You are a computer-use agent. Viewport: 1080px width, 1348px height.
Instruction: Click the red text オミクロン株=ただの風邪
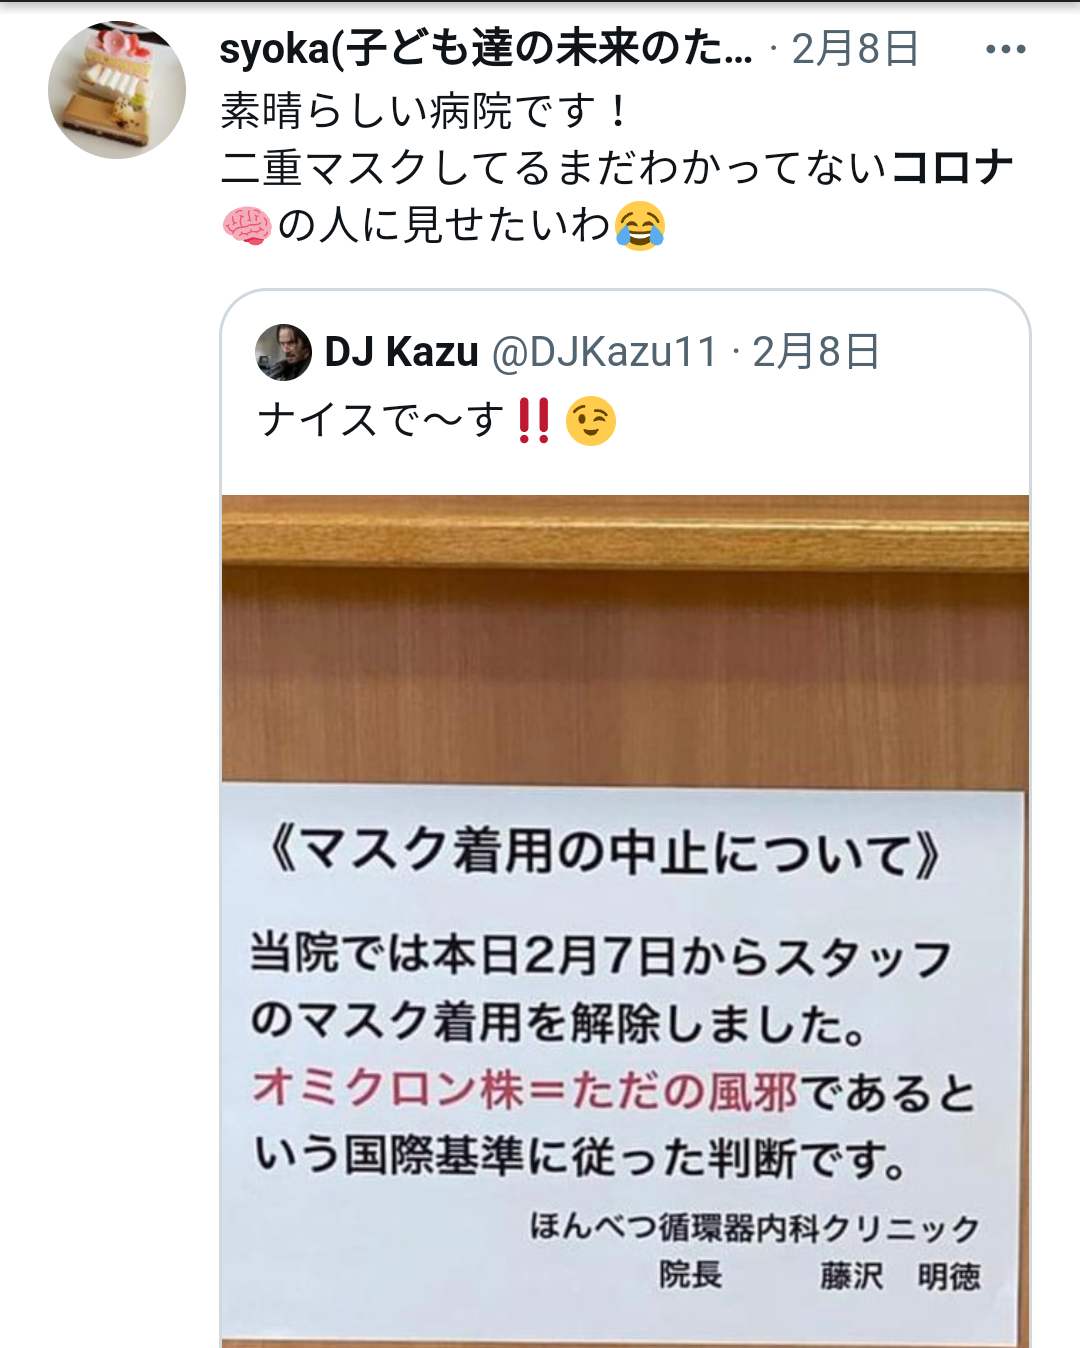tap(524, 1089)
